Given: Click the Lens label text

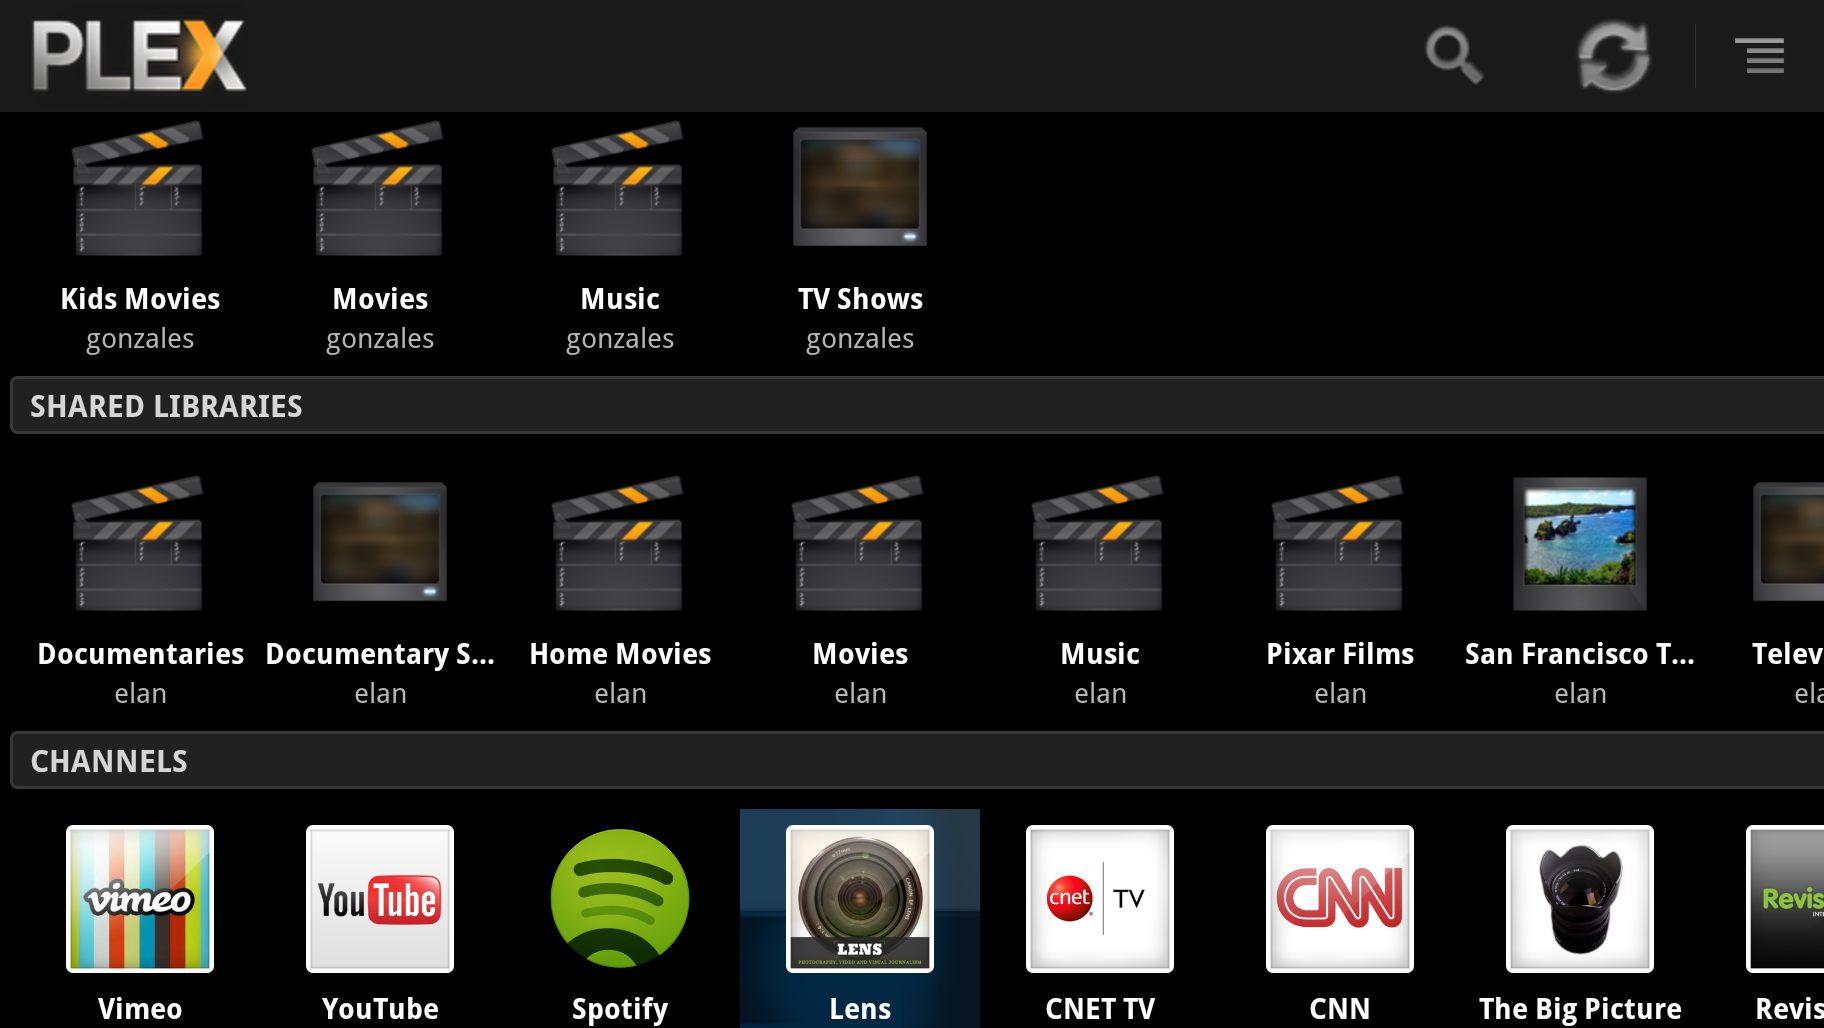Looking at the screenshot, I should [860, 1009].
